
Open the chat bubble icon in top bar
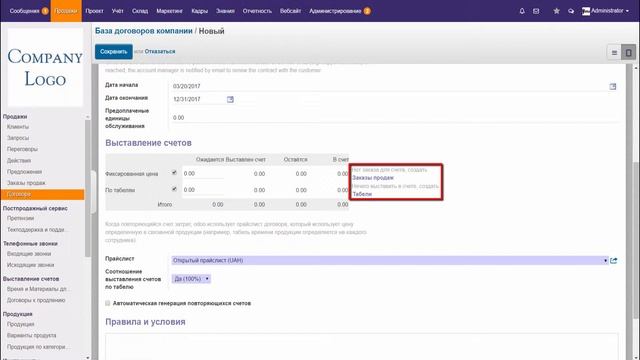pyautogui.click(x=571, y=11)
